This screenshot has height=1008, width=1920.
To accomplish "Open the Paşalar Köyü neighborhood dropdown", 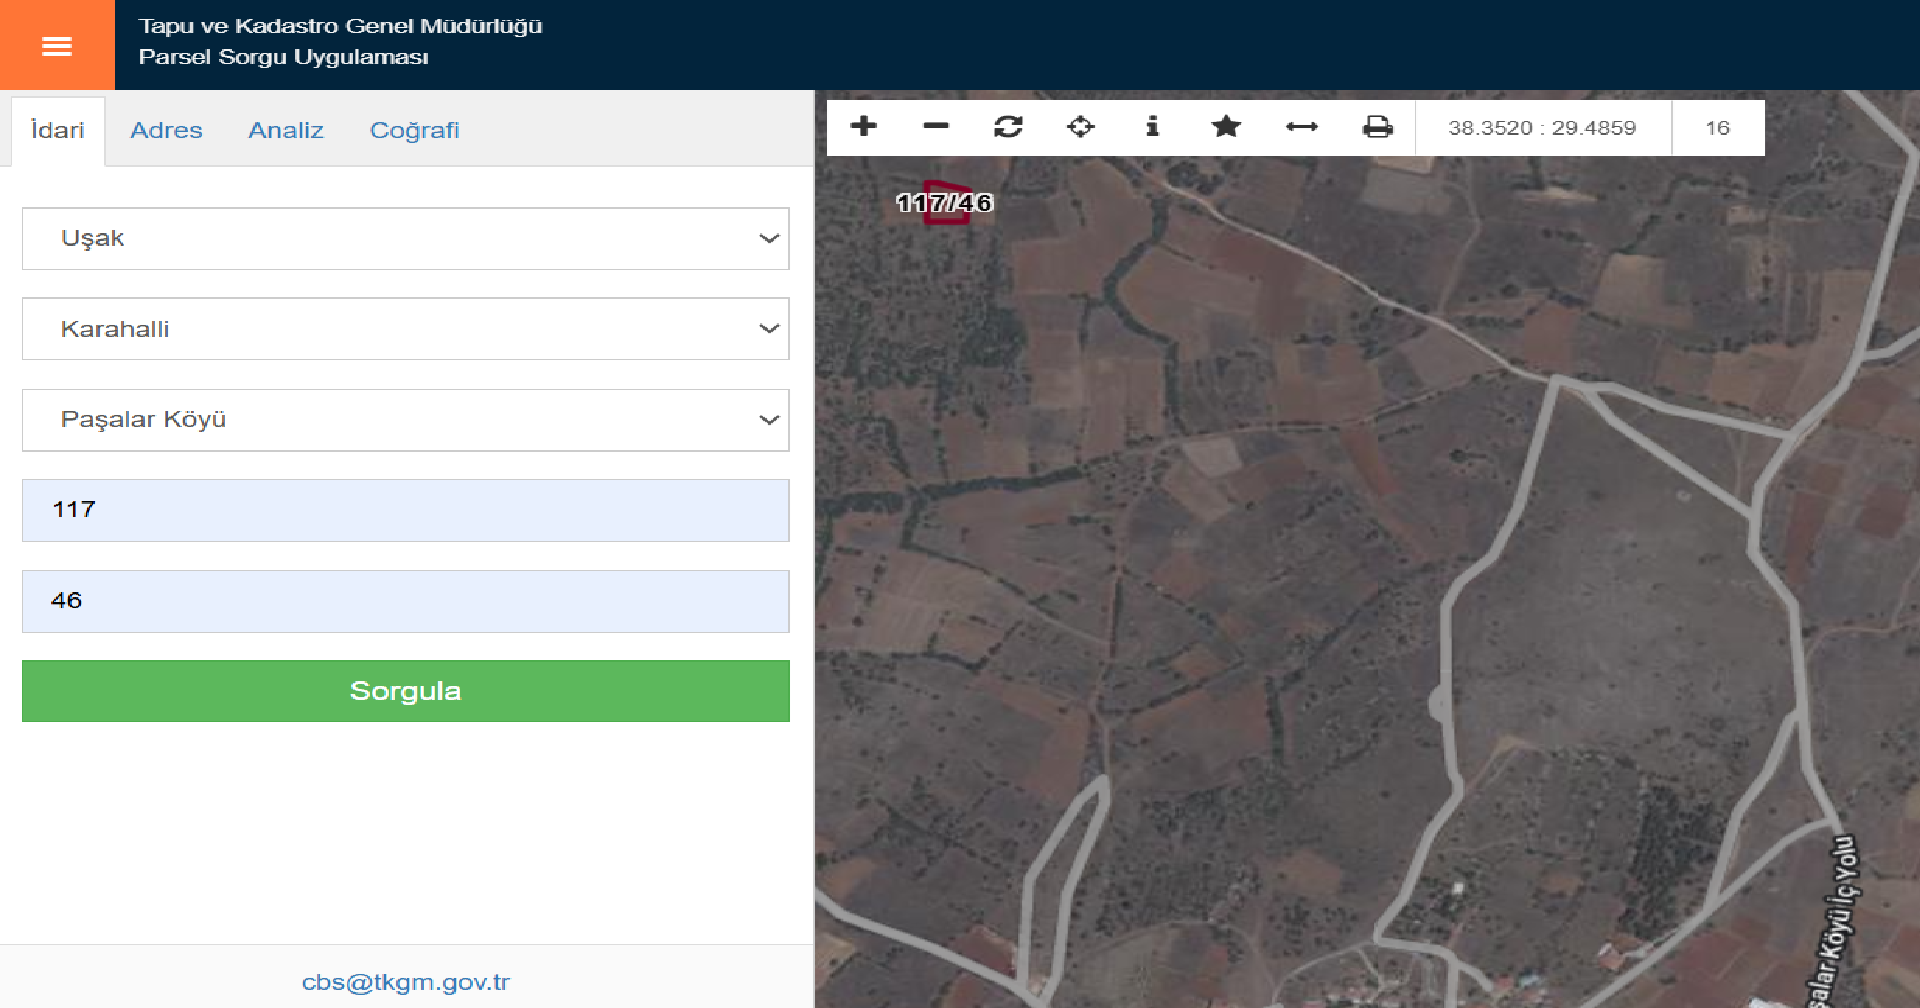I will (x=406, y=420).
